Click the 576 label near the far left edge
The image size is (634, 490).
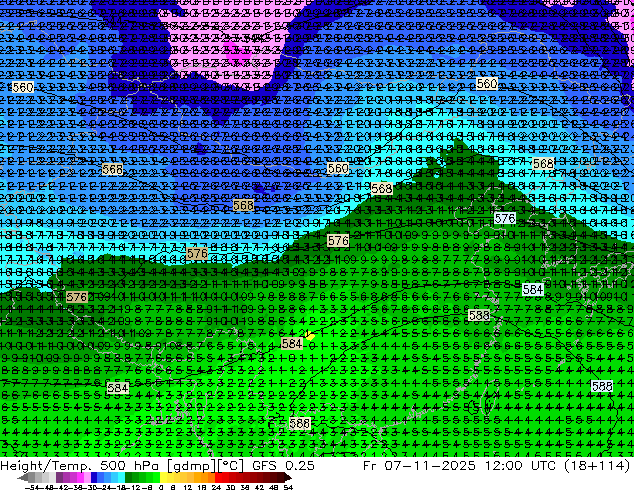coord(77,298)
